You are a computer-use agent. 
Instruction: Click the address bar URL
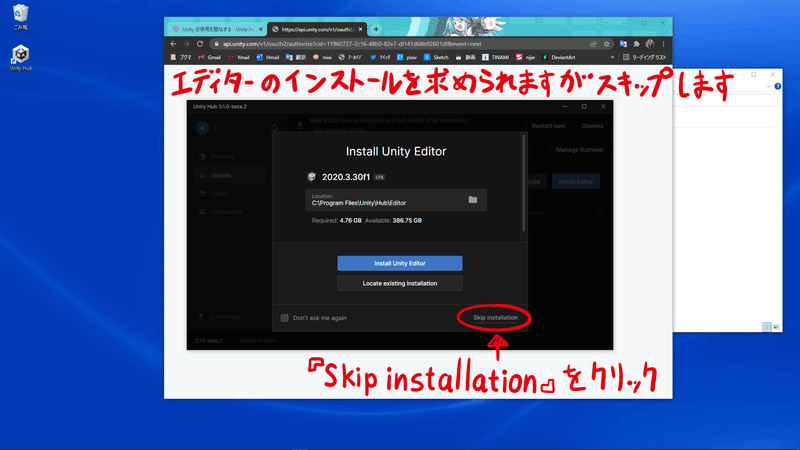click(x=352, y=44)
